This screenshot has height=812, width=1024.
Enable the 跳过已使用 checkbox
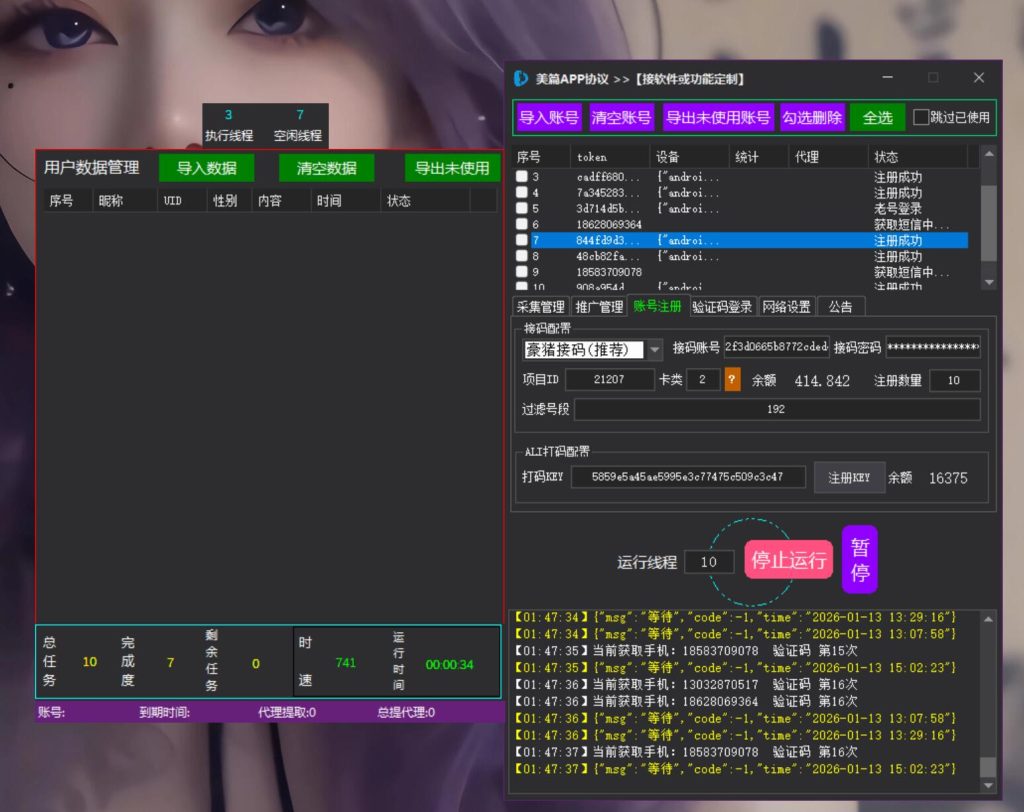pos(921,117)
